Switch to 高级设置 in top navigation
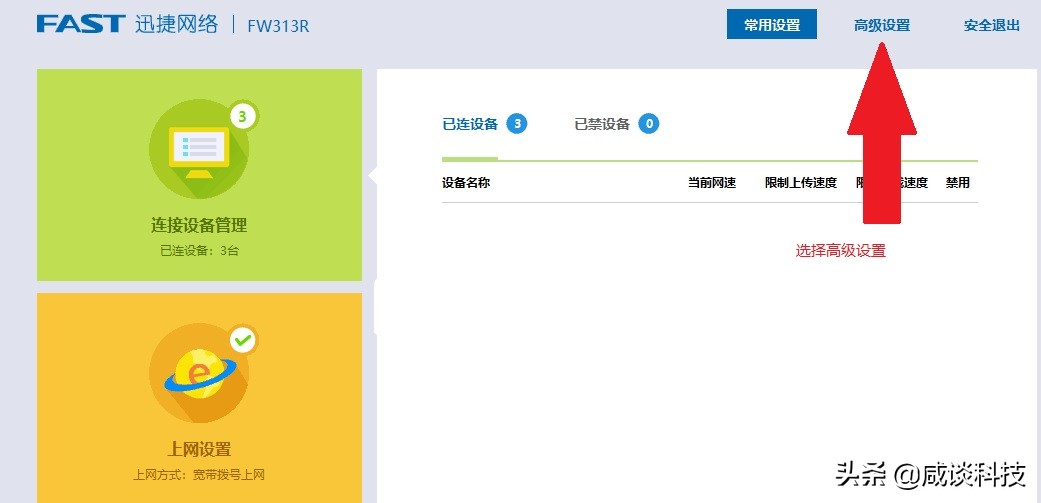The image size is (1041, 503). [x=882, y=25]
